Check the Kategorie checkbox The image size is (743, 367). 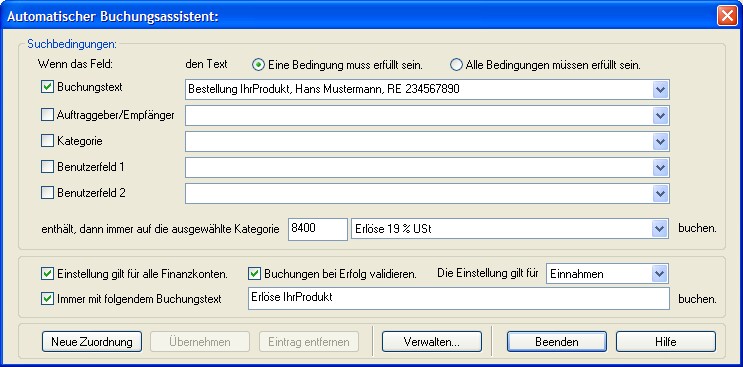[47, 141]
